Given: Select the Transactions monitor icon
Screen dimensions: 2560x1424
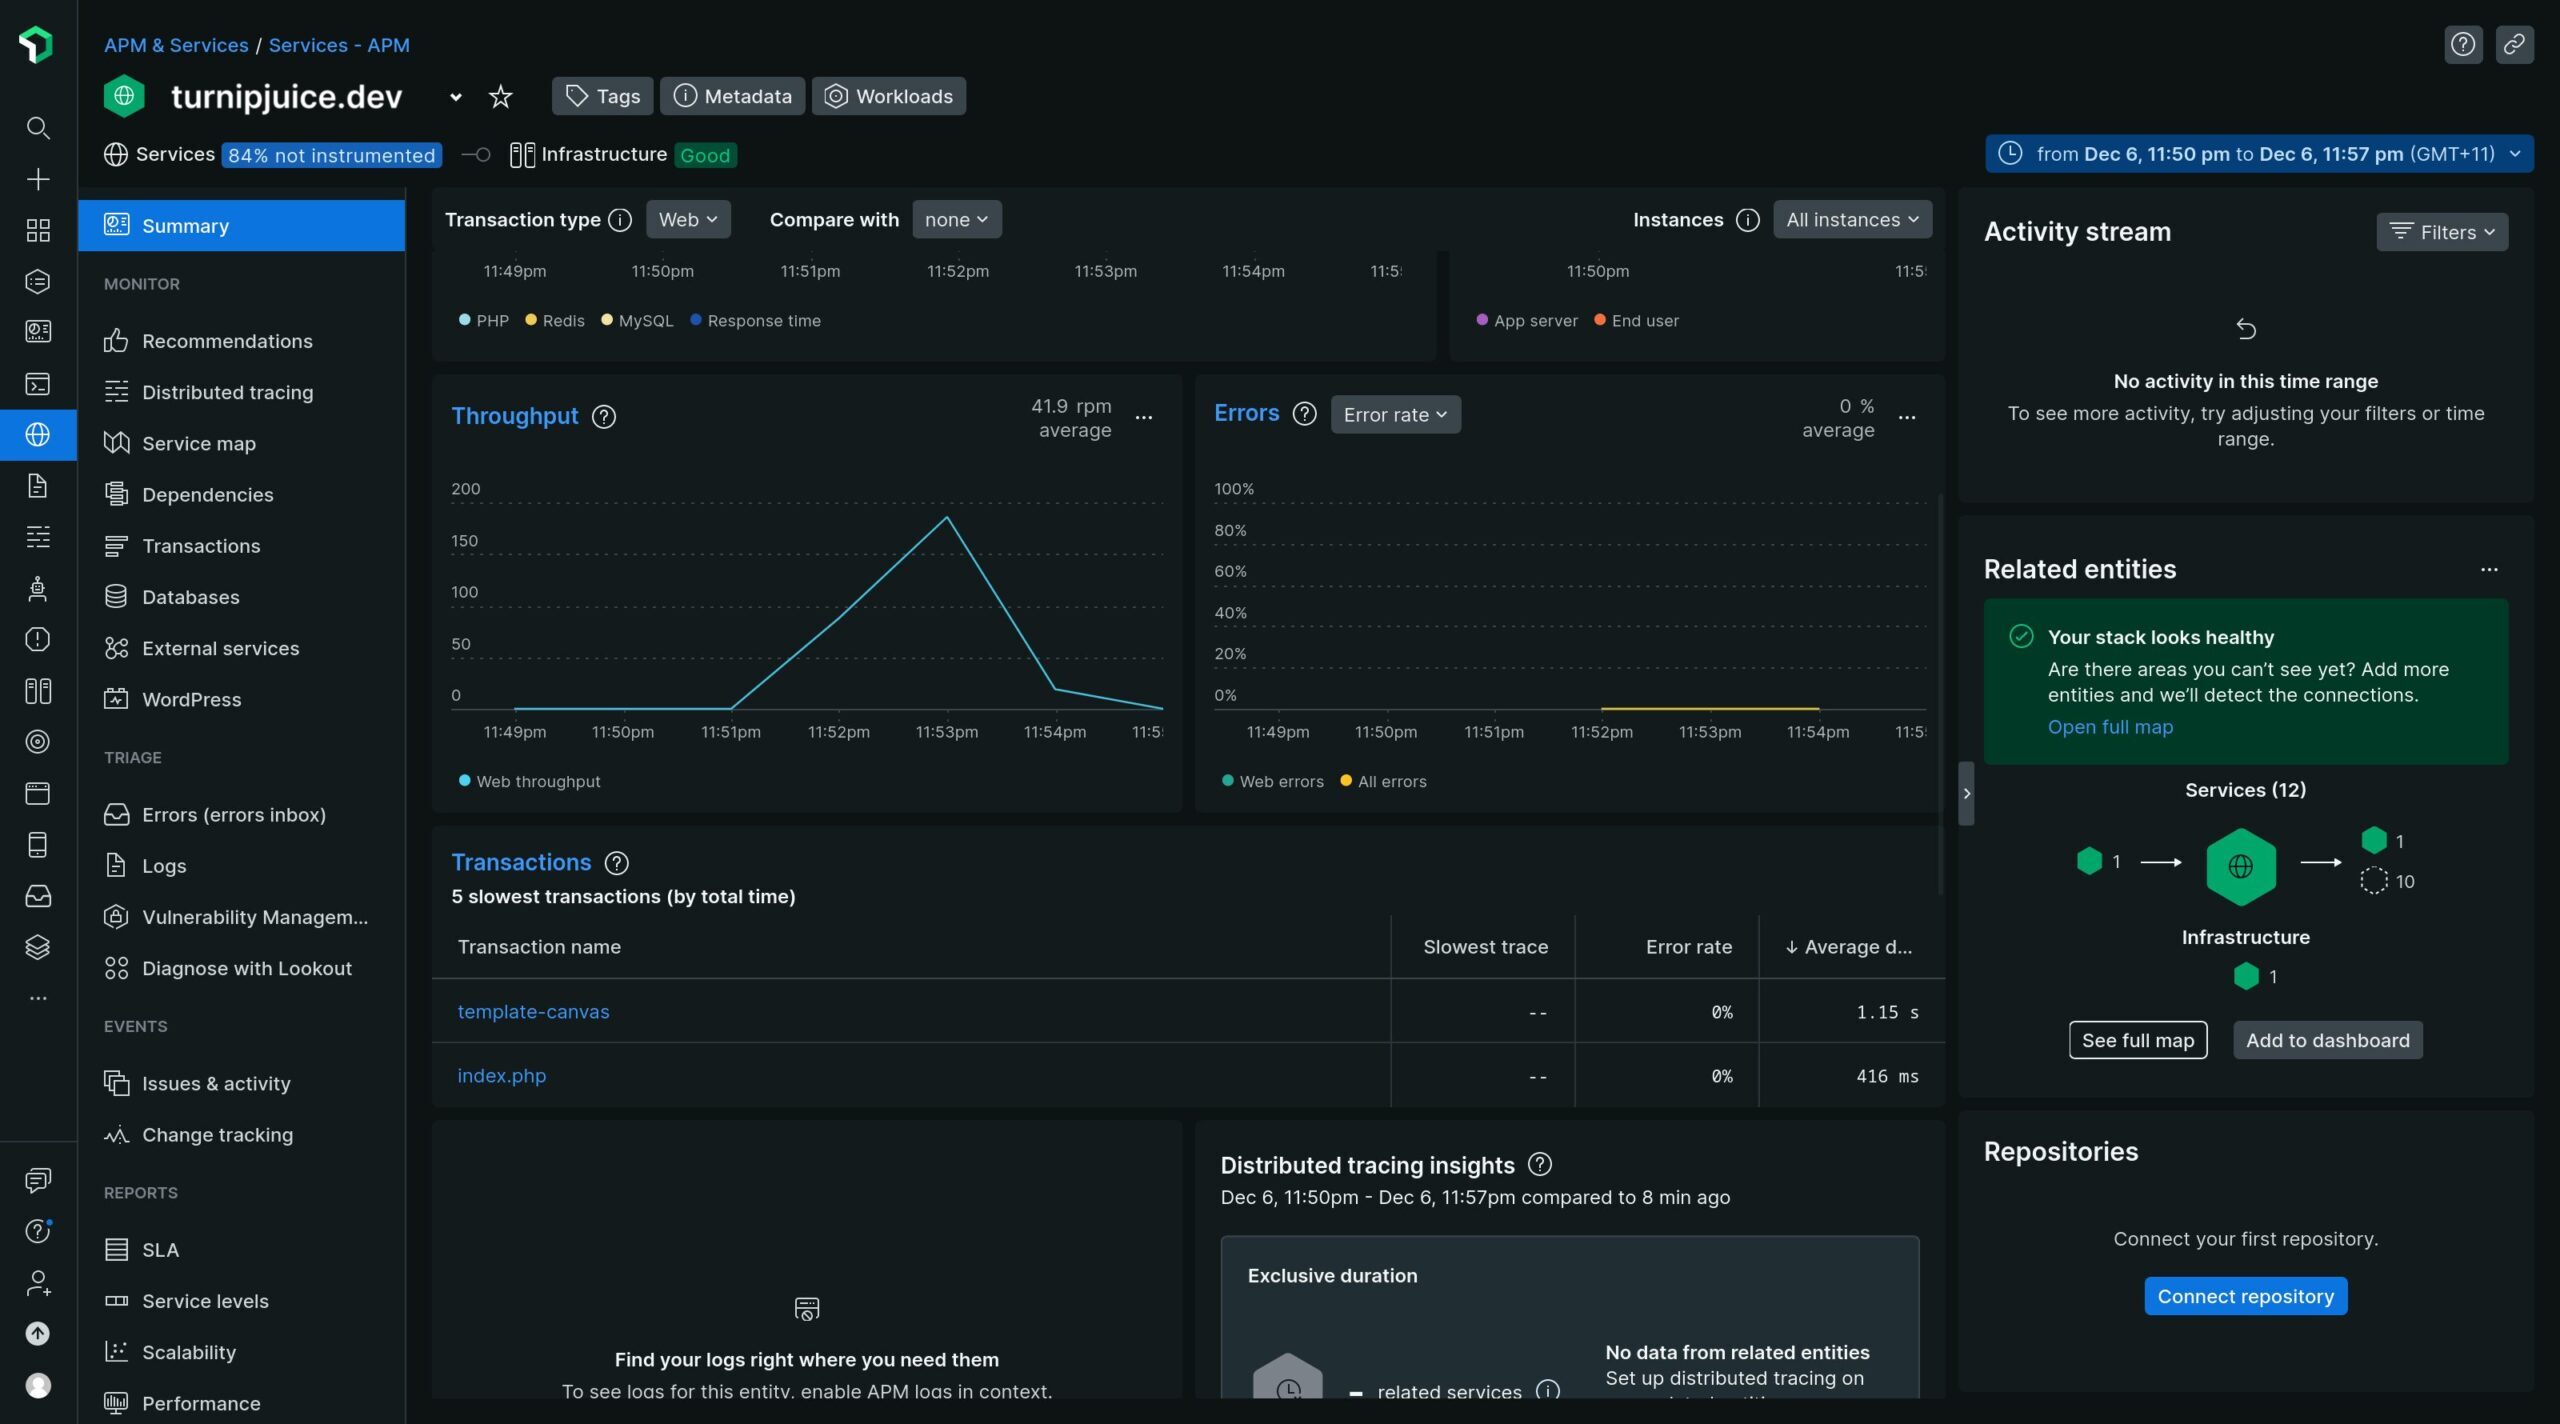Looking at the screenshot, I should point(114,545).
